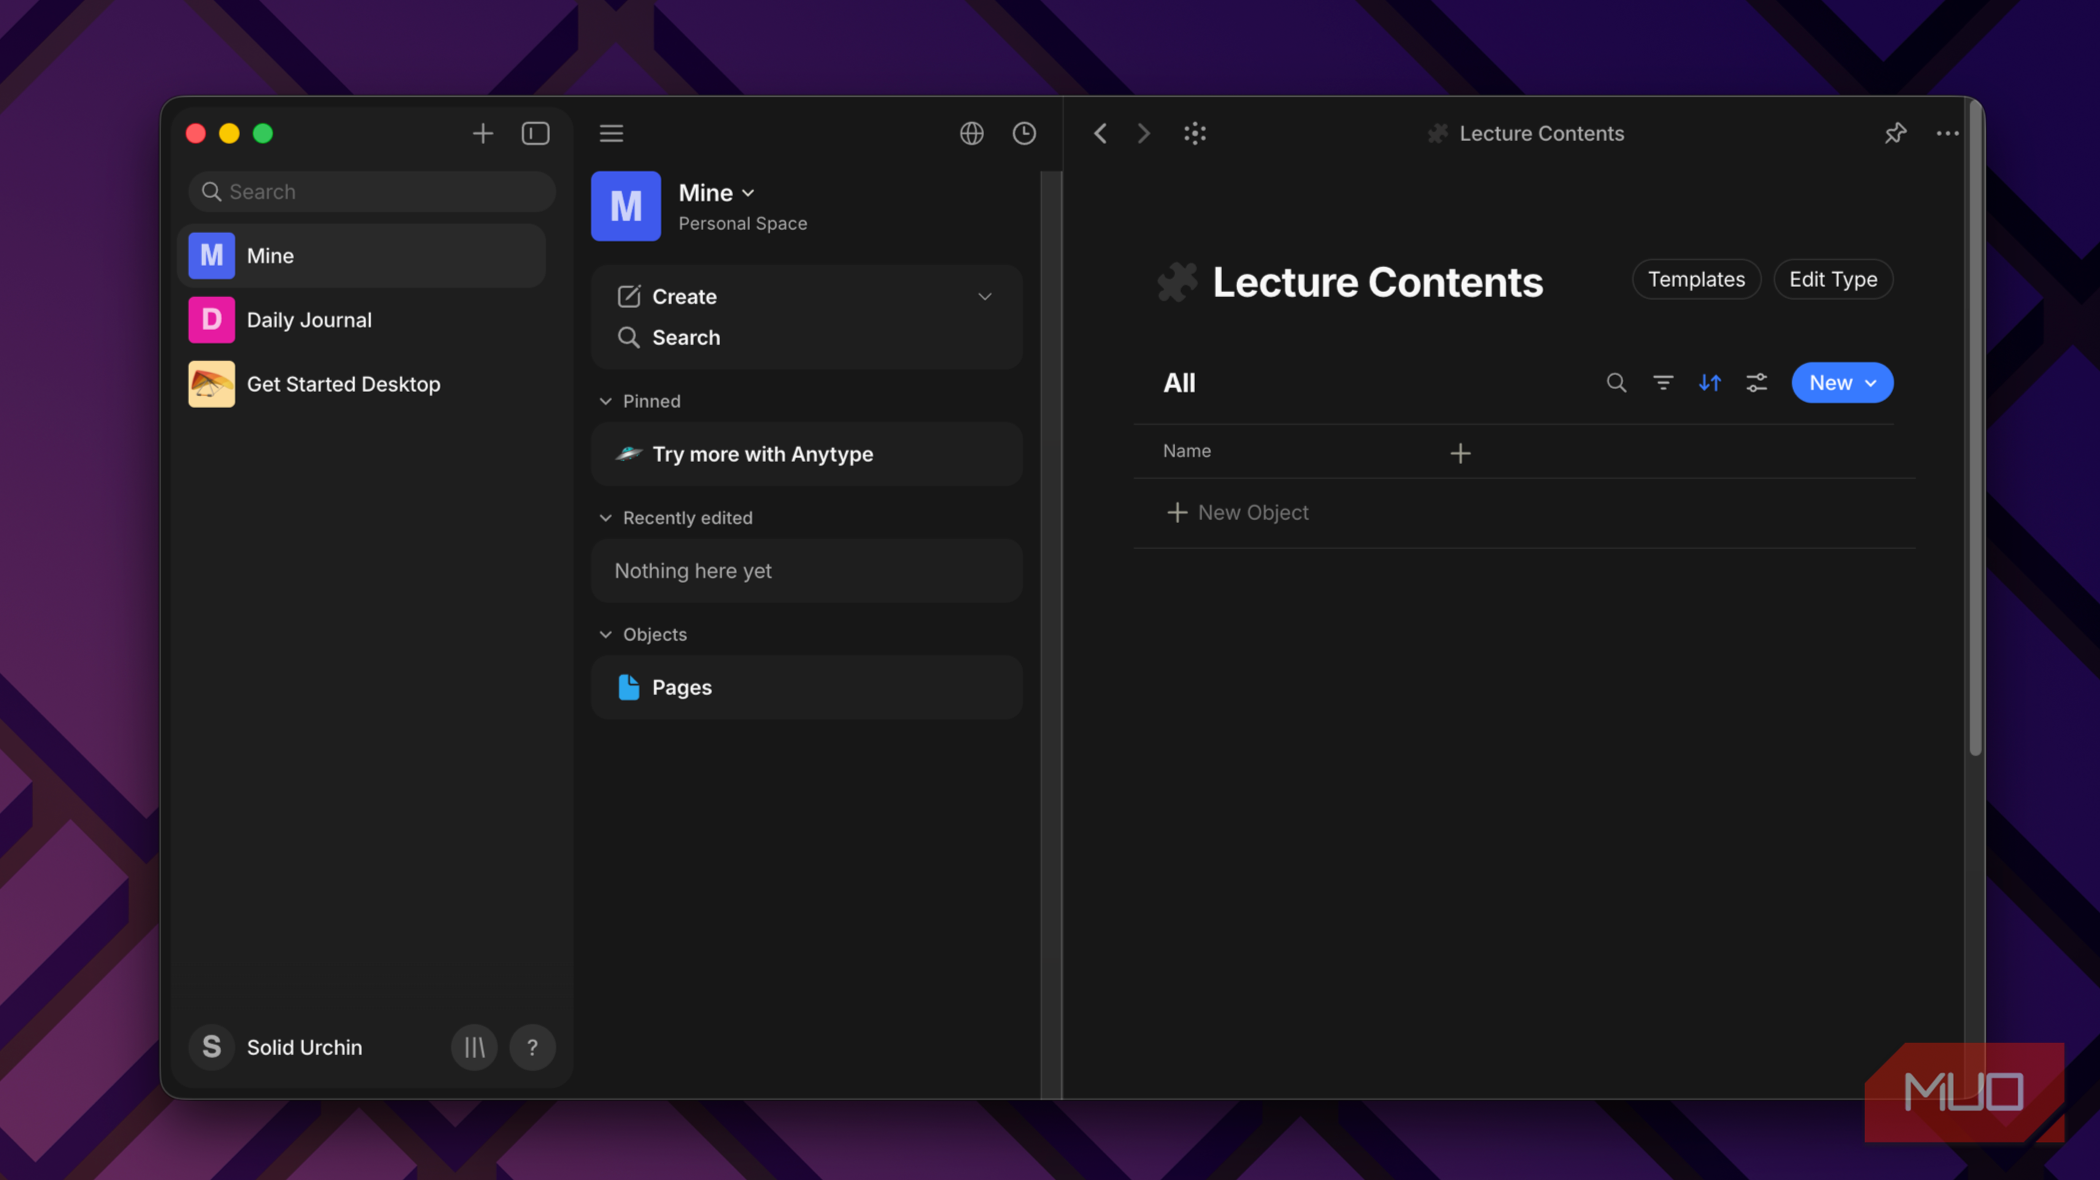This screenshot has height=1180, width=2100.
Task: Expand the Mine space name dropdown
Action: (748, 193)
